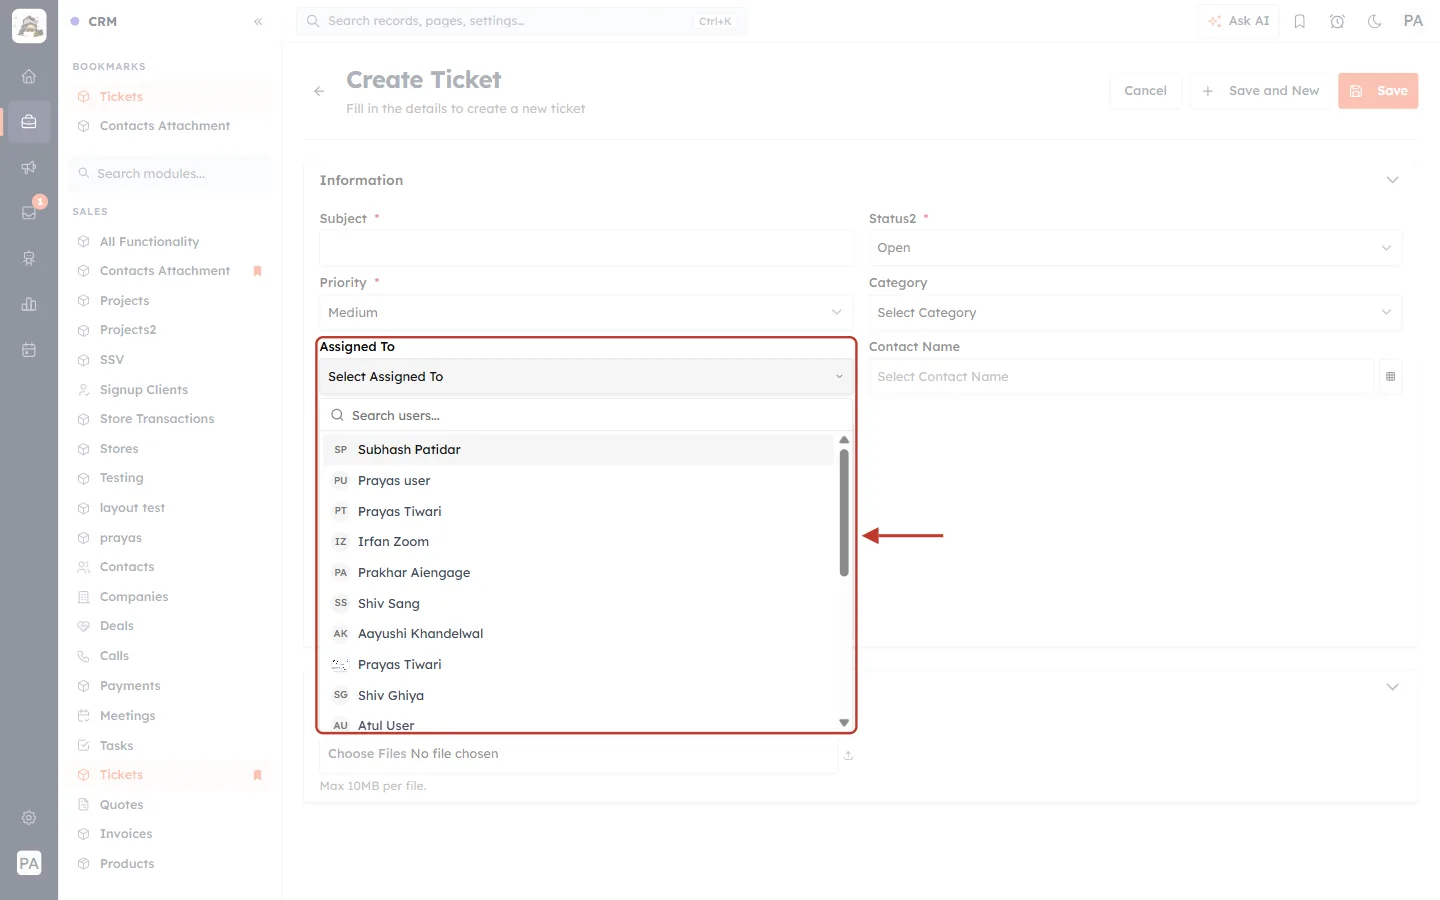Select Irfan Zoom from the user list
Viewport: 1440px width, 900px height.
pyautogui.click(x=578, y=542)
